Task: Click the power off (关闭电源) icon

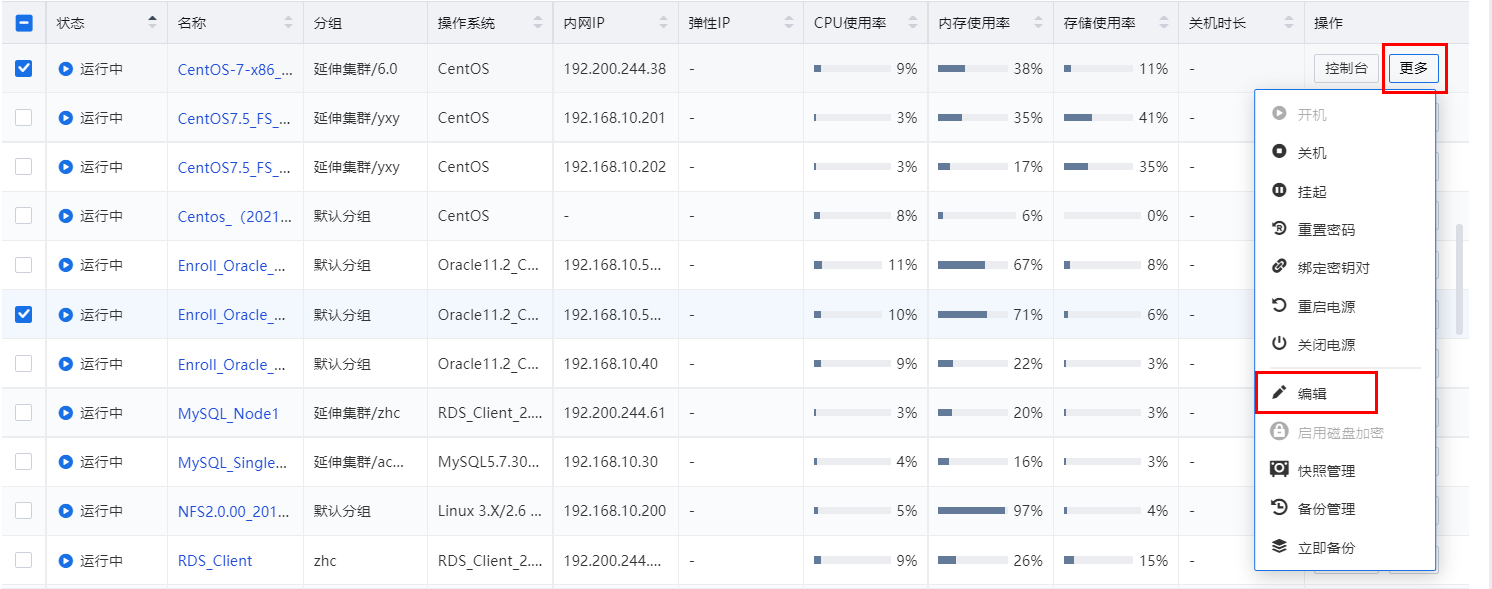Action: tap(1278, 344)
